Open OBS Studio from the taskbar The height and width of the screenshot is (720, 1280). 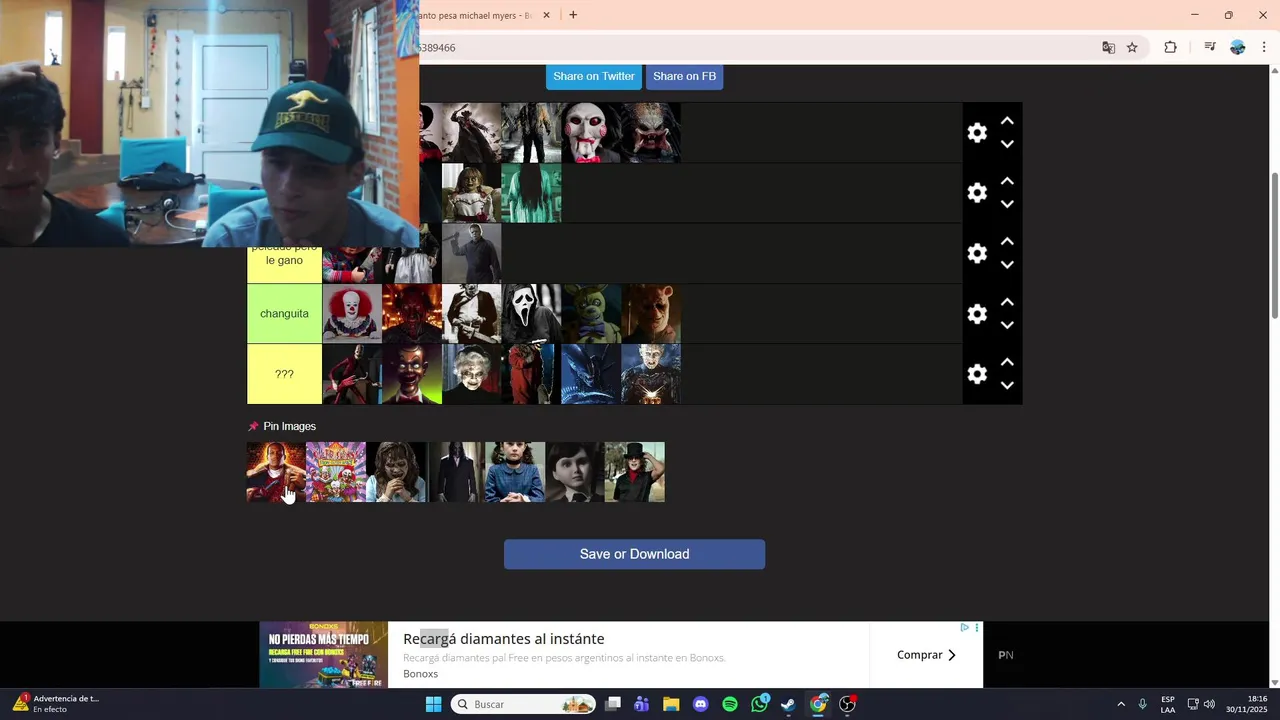848,704
